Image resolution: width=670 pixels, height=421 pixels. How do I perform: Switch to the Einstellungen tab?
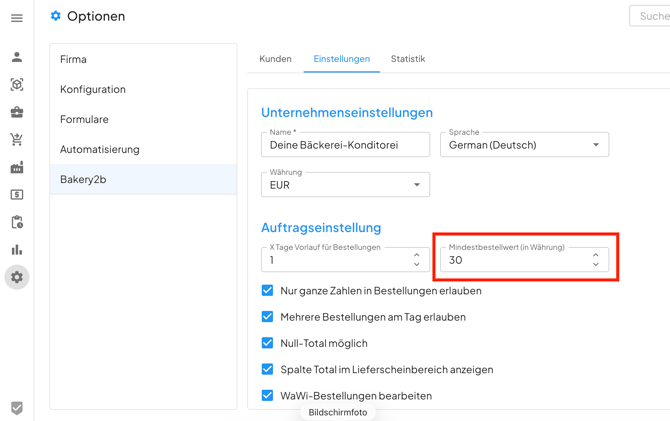(342, 59)
